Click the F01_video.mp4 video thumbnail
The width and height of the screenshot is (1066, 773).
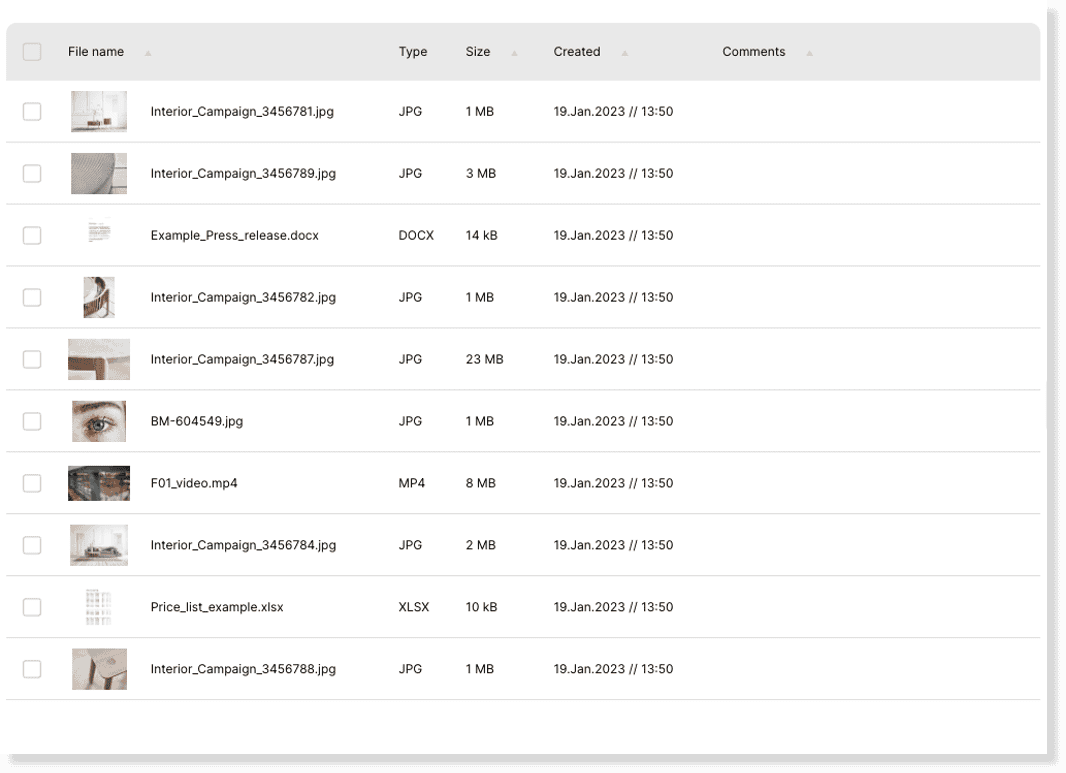pyautogui.click(x=99, y=482)
